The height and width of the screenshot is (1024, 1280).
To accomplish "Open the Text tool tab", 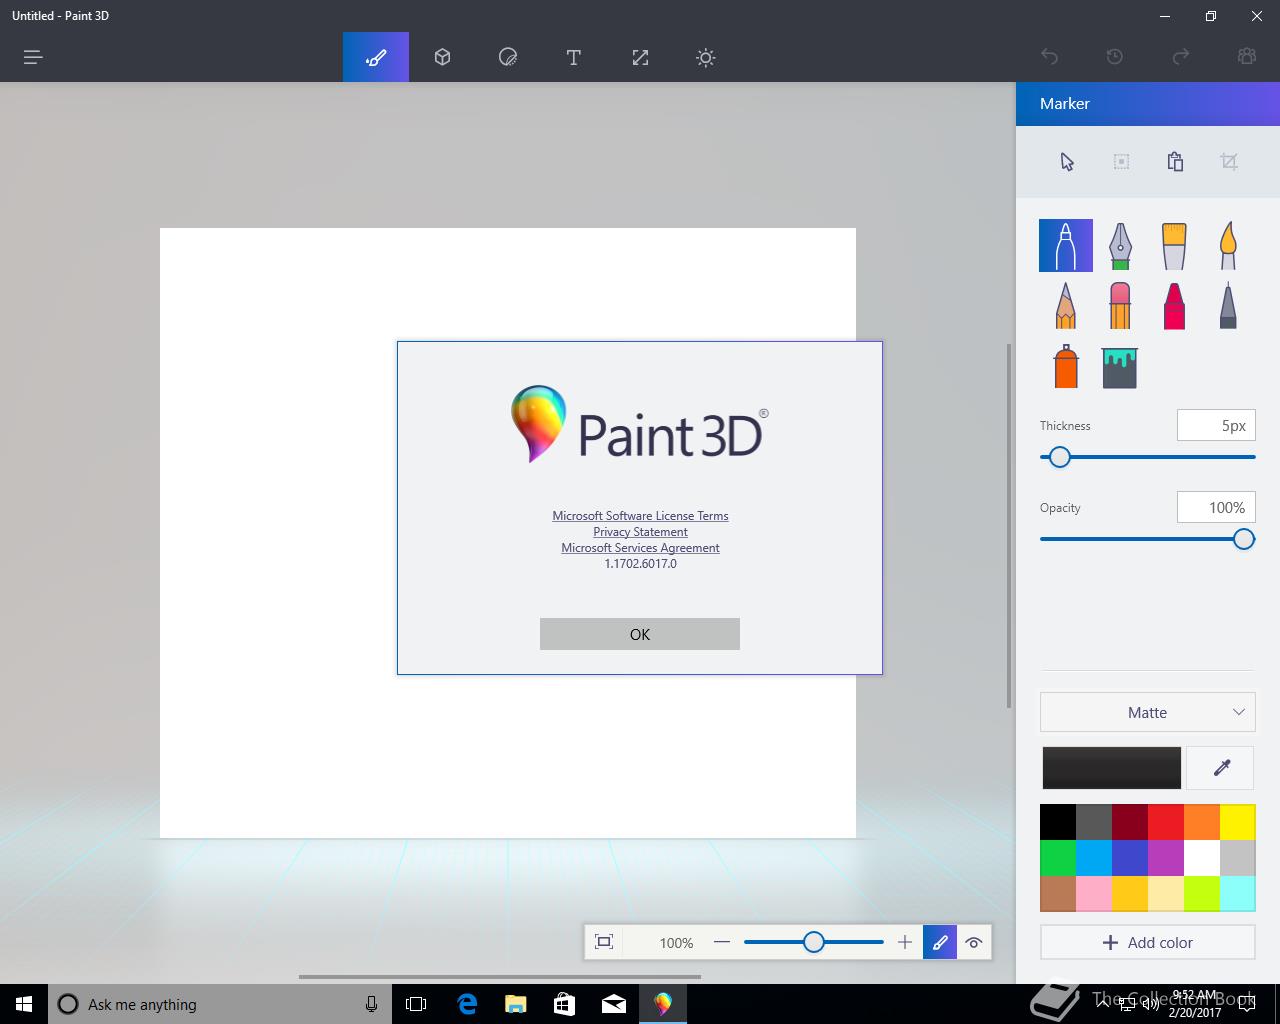I will (x=574, y=57).
